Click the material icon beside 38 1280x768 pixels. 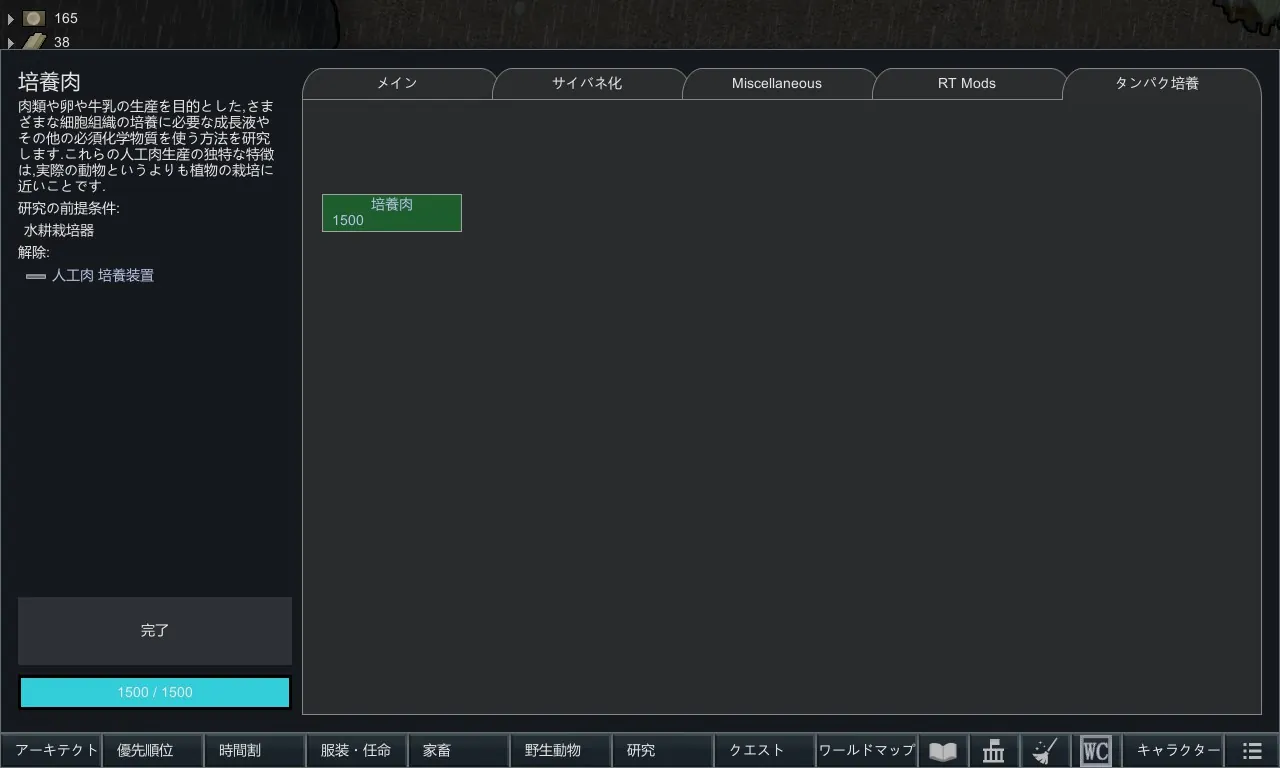coord(34,42)
